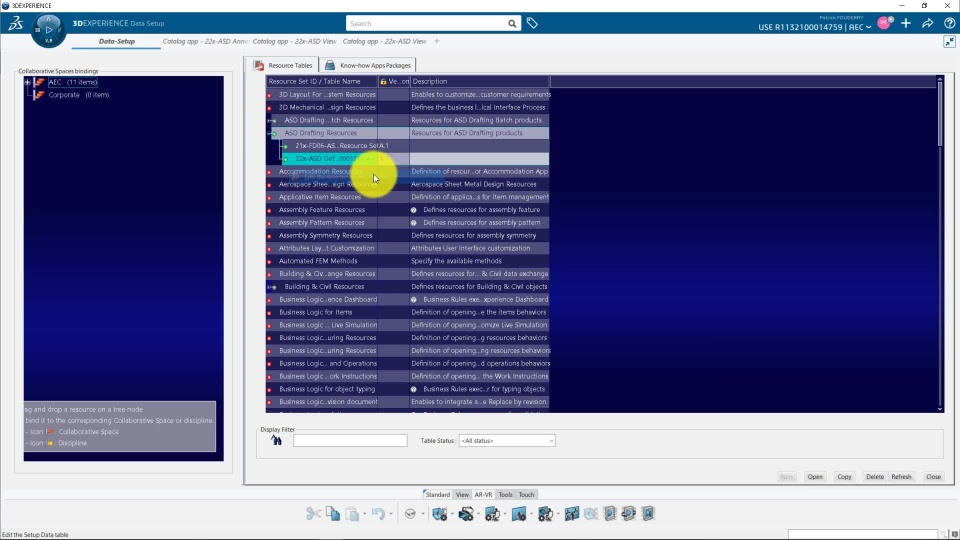Click the search magnifier icon
The width and height of the screenshot is (960, 540).
tap(512, 23)
